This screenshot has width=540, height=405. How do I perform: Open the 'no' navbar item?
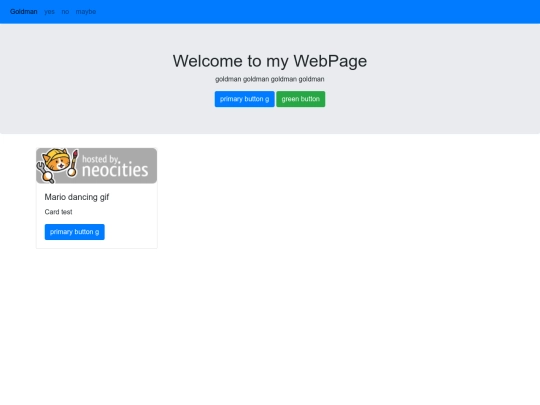tap(65, 12)
